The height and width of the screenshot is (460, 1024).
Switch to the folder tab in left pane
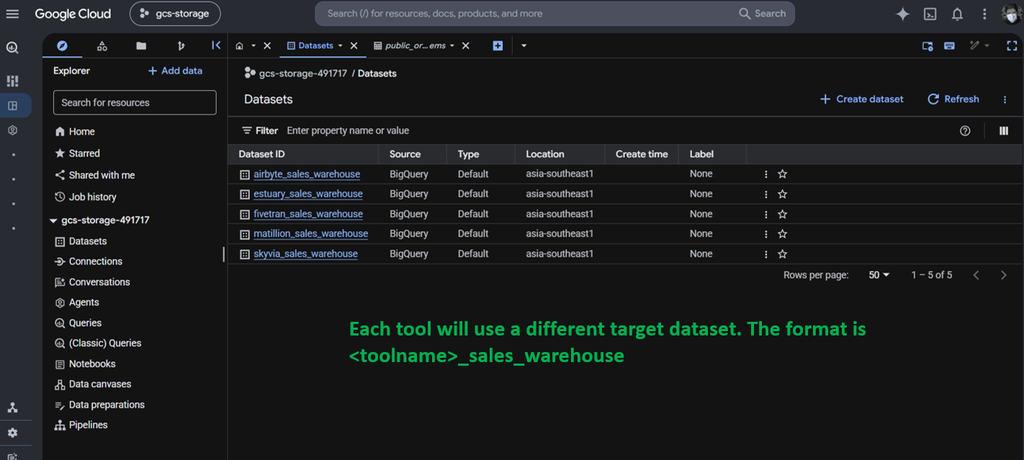pos(141,46)
